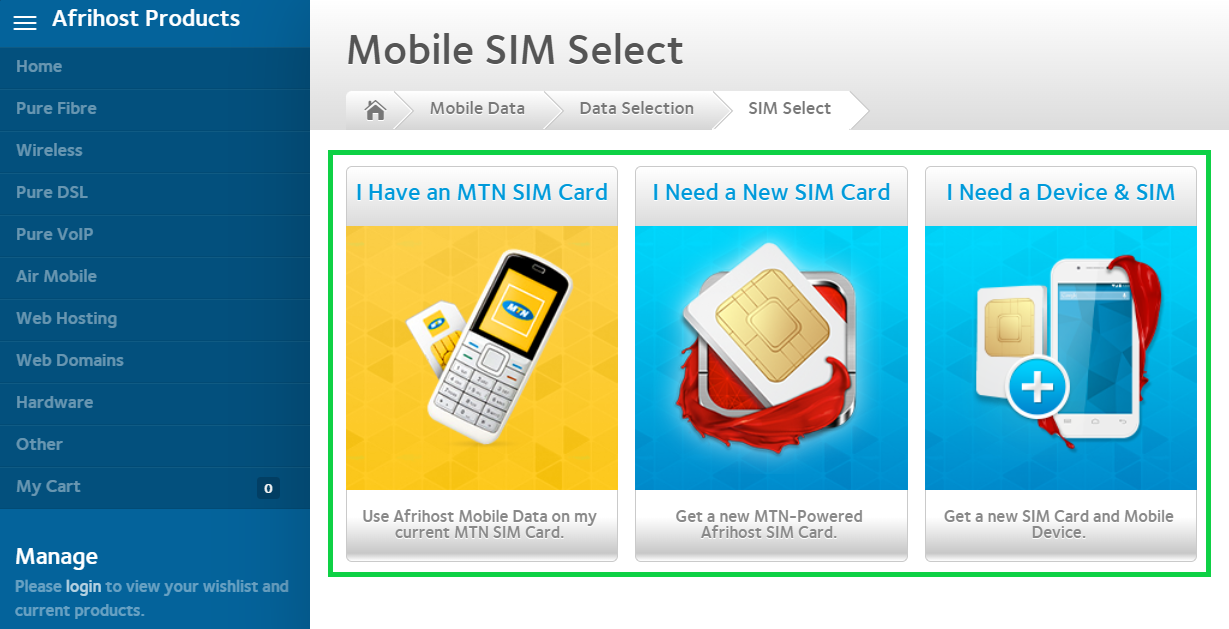This screenshot has width=1229, height=629.
Task: Go to Mobile Data breadcrumb
Action: [x=477, y=109]
